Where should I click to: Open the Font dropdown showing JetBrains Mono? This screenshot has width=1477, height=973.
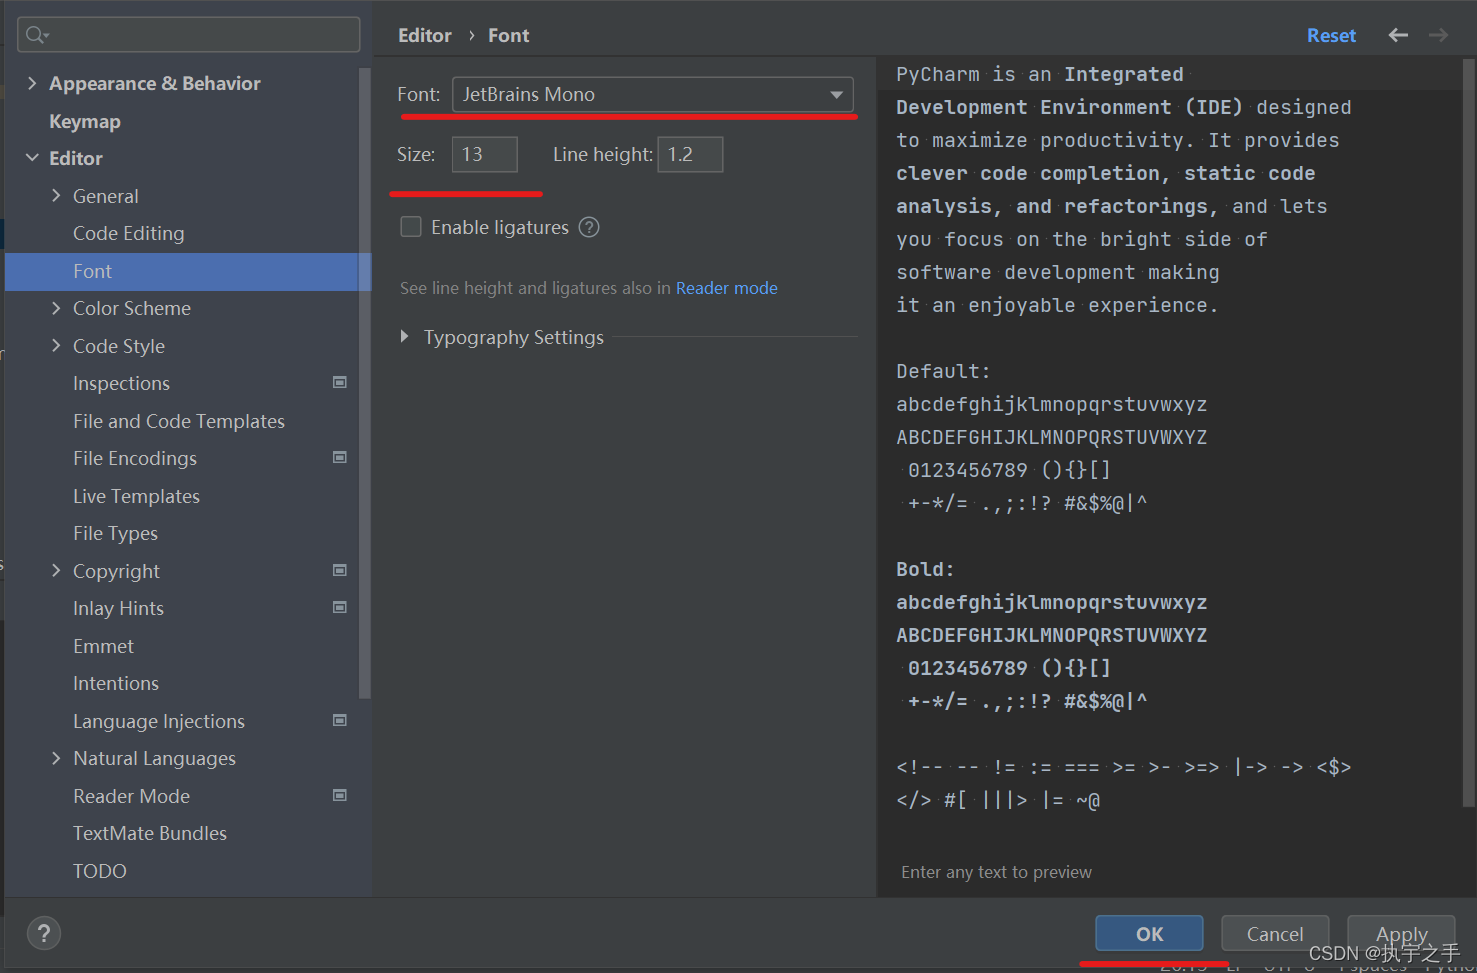[653, 94]
